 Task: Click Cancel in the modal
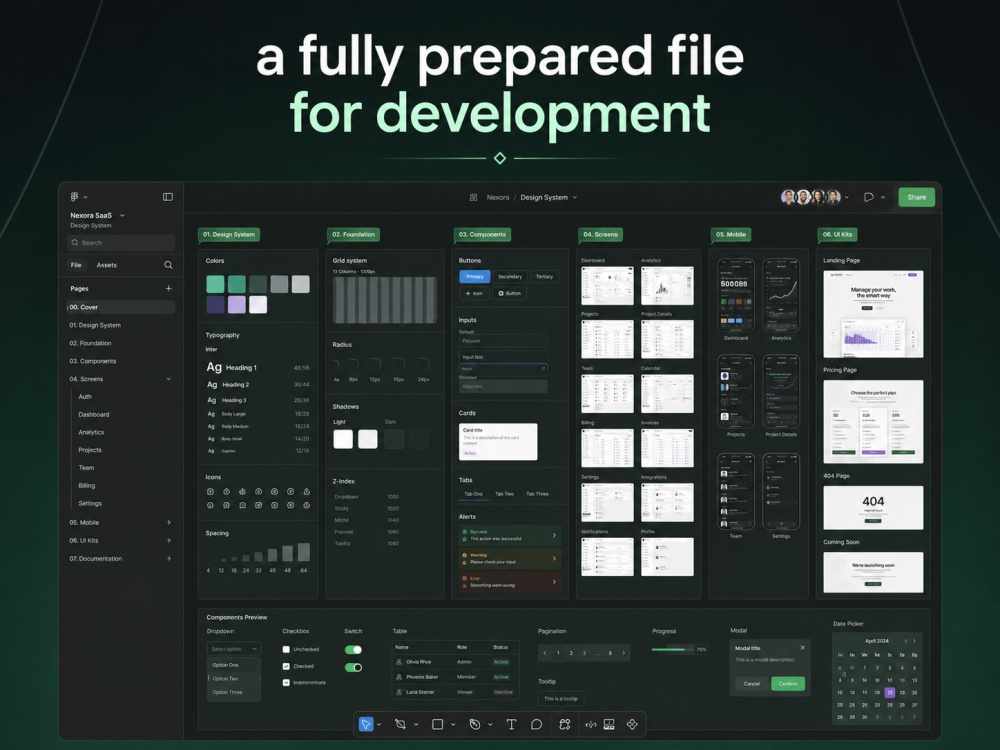[751, 684]
